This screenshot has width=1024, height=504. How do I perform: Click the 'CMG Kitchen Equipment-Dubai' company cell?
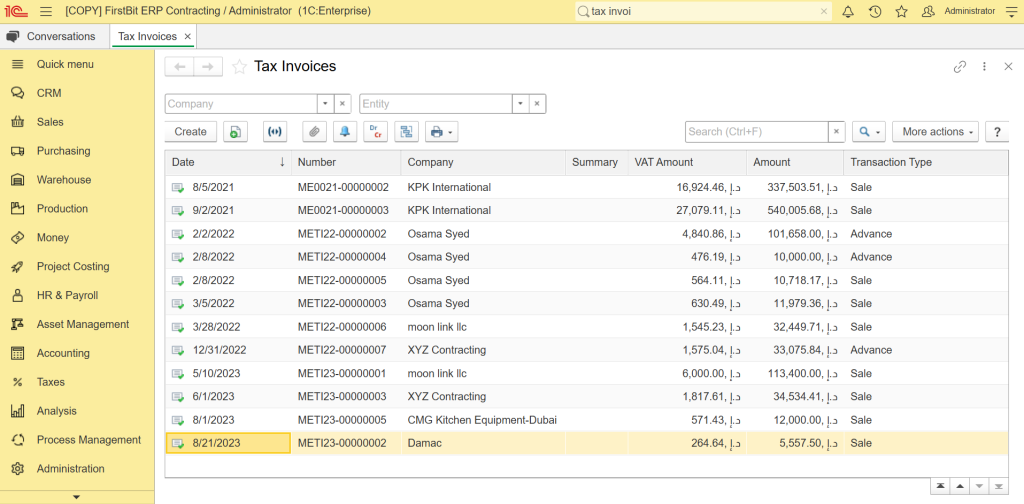pos(482,420)
